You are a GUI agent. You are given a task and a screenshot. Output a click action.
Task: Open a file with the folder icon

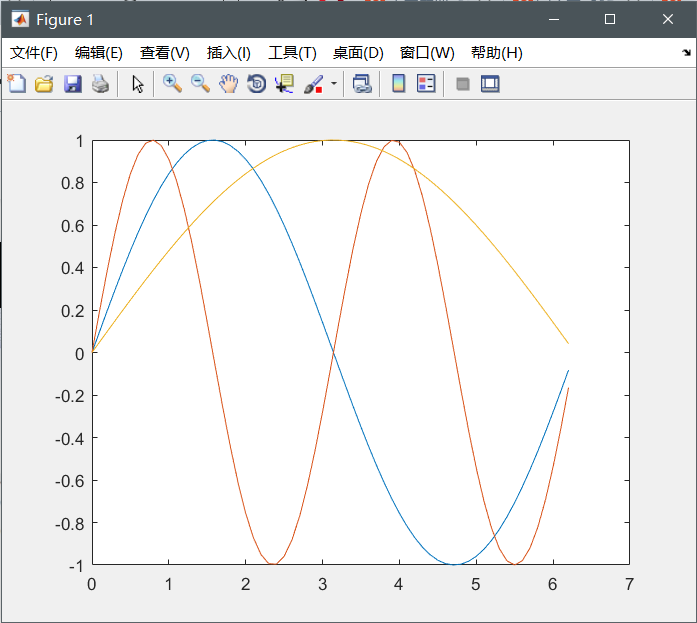(x=44, y=84)
